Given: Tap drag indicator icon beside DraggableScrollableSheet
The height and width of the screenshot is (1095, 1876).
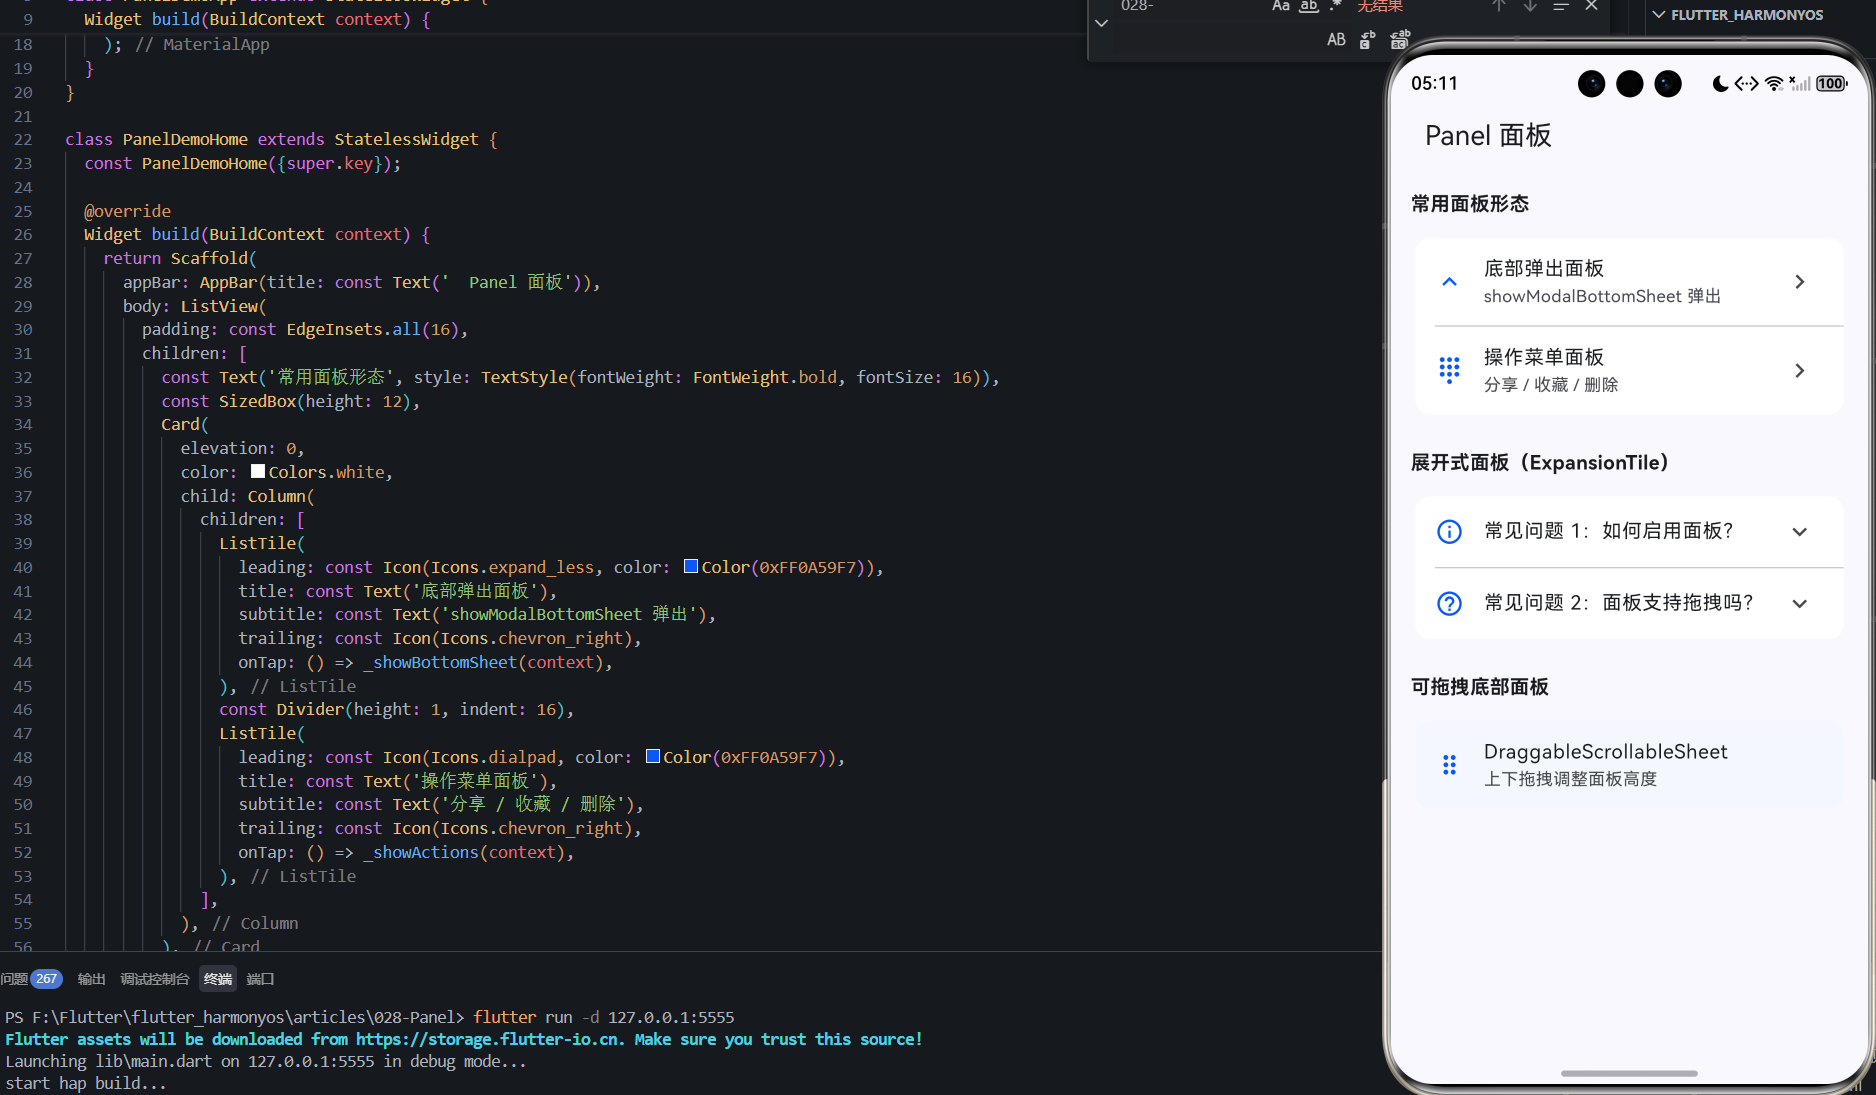Looking at the screenshot, I should tap(1449, 765).
